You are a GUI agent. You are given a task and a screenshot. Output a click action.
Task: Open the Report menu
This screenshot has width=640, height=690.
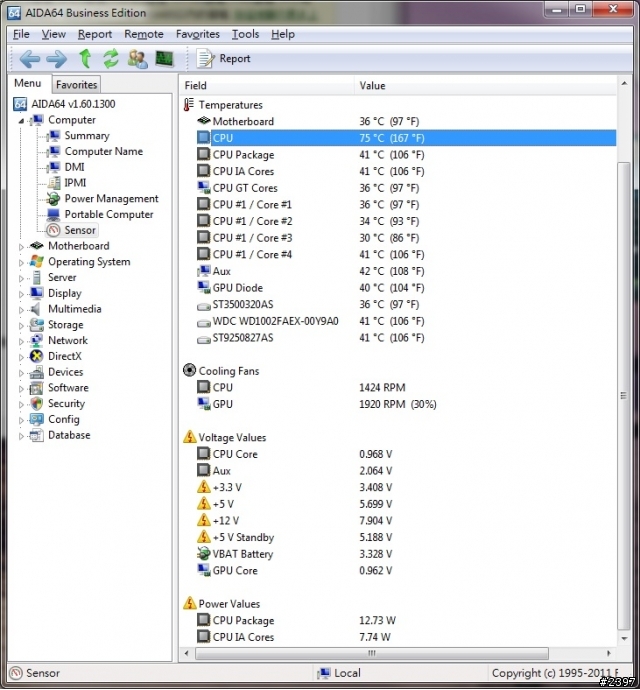(x=95, y=34)
